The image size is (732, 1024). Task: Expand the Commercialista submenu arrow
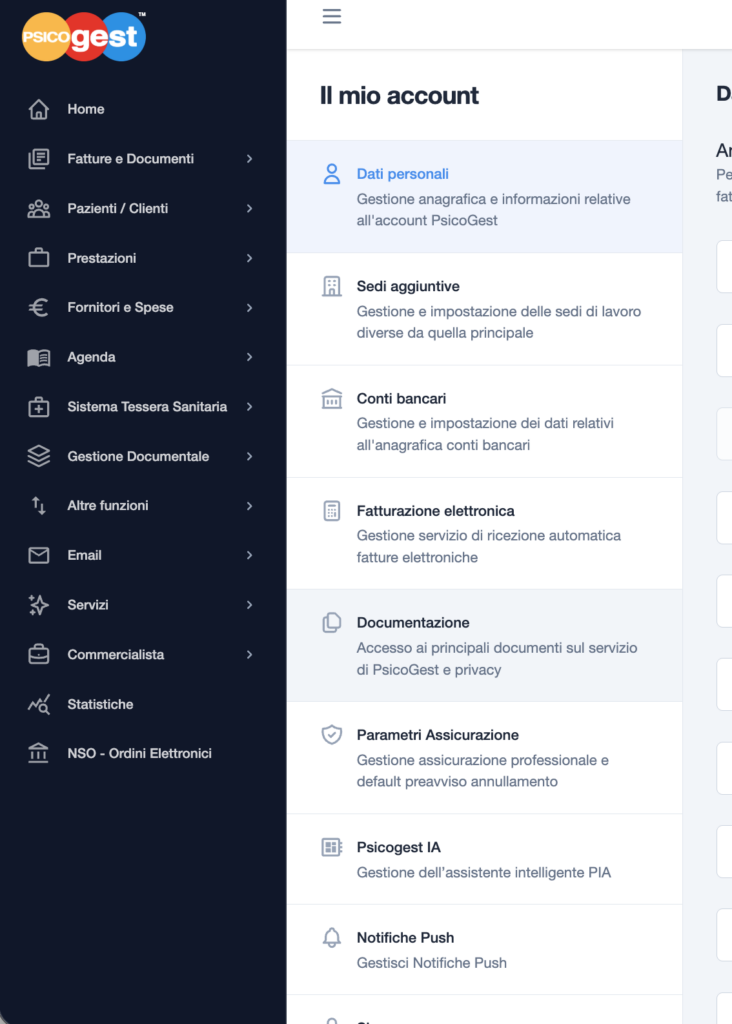coord(249,655)
